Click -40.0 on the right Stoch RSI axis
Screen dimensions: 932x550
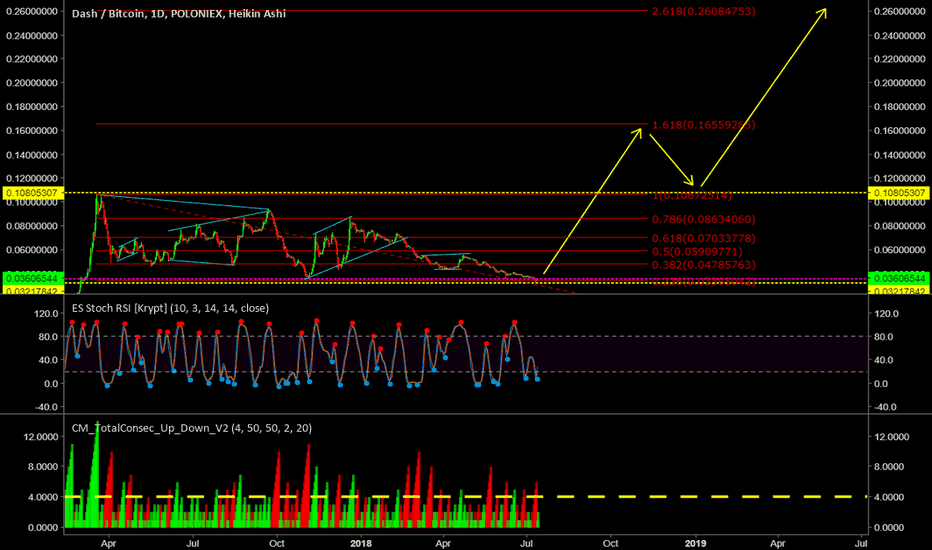[x=884, y=407]
